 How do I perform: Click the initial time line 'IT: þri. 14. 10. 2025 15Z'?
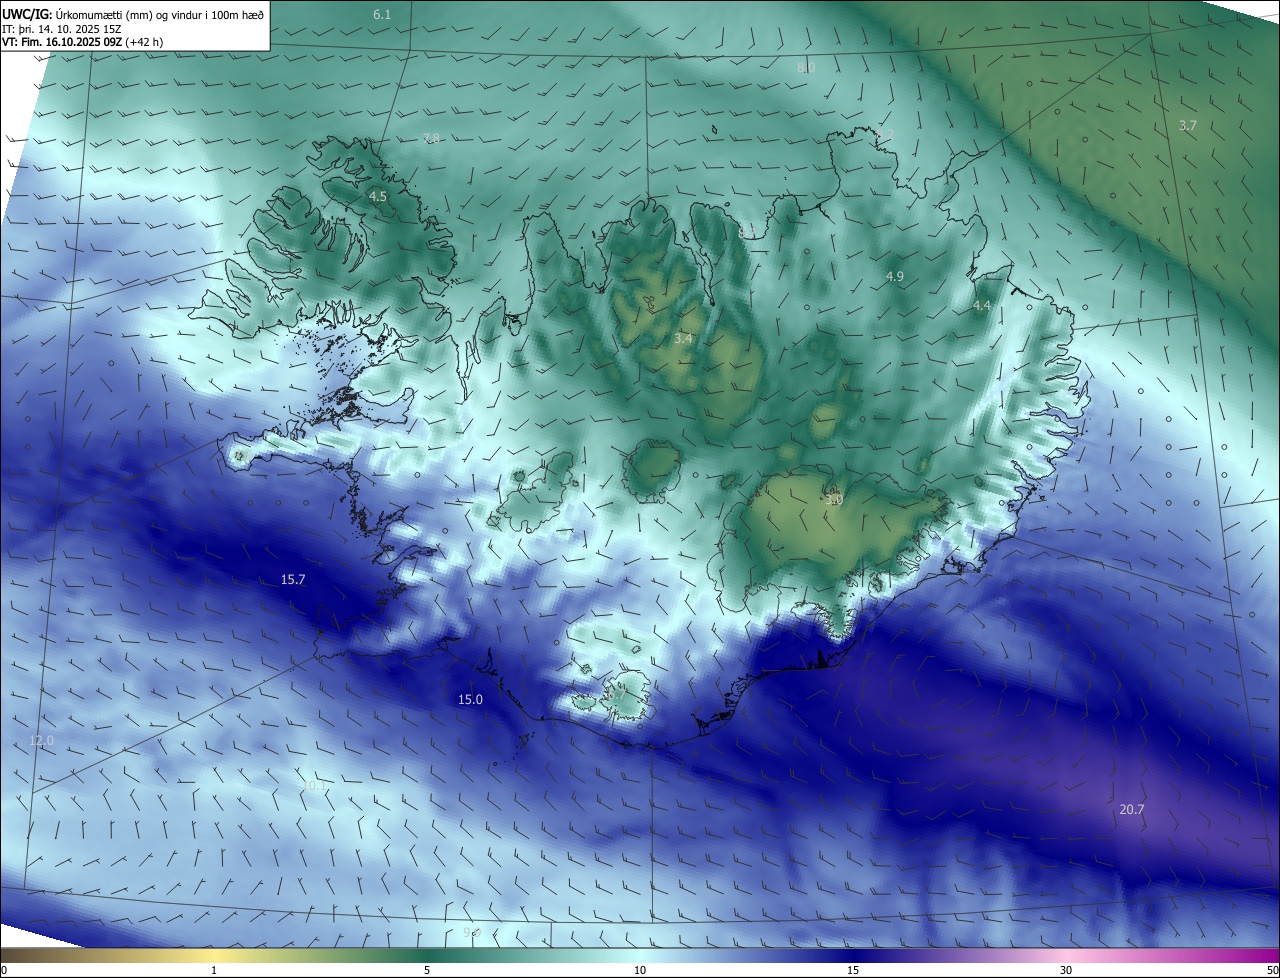[62, 28]
